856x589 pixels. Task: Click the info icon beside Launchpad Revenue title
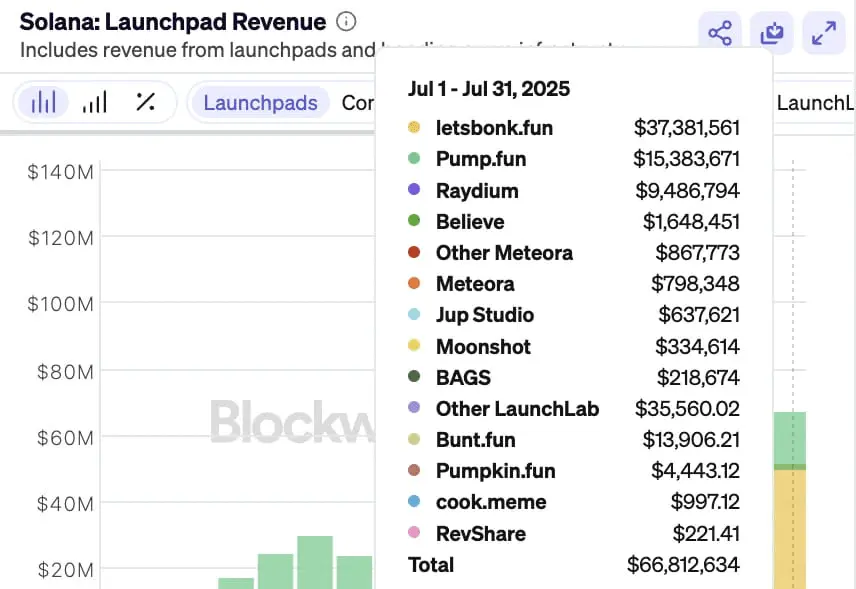click(x=346, y=22)
